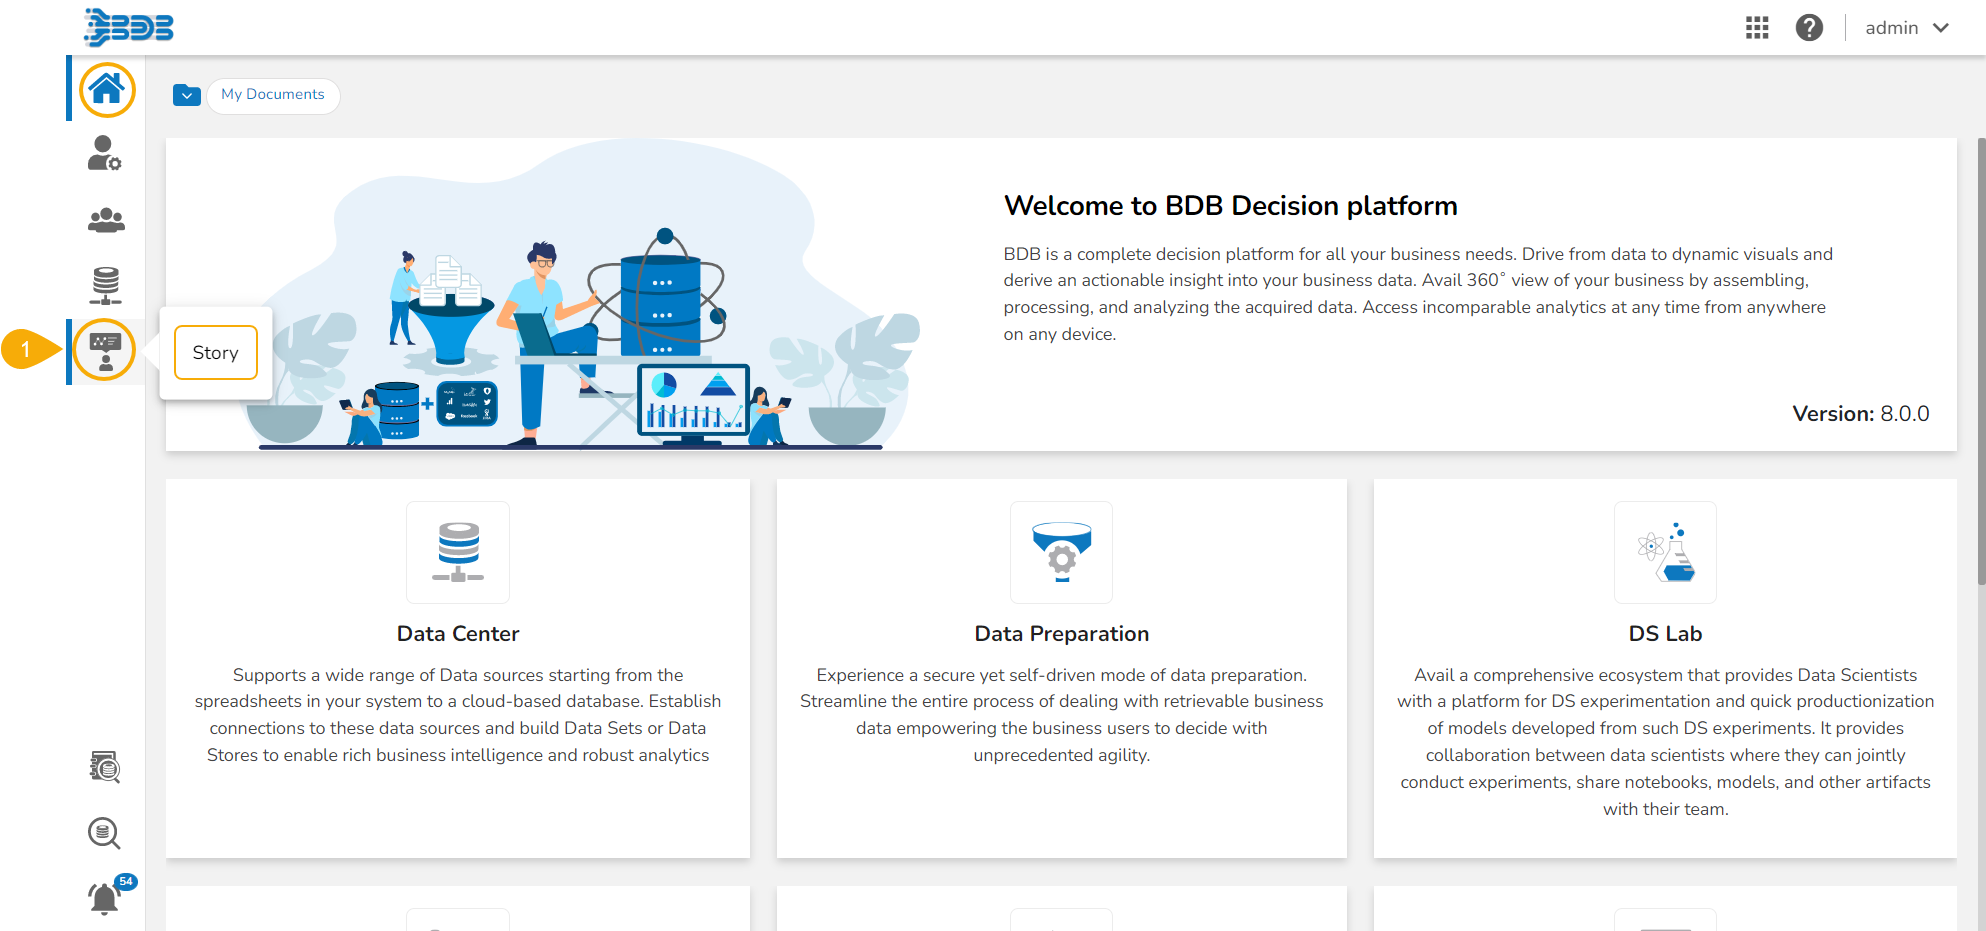Open the apps grid menu
The image size is (1986, 931).
[x=1757, y=28]
